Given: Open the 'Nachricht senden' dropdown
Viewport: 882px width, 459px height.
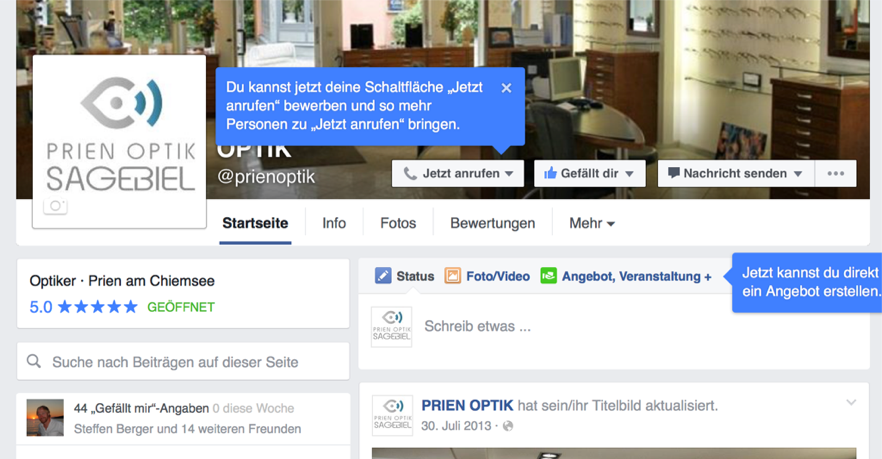Looking at the screenshot, I should click(735, 173).
